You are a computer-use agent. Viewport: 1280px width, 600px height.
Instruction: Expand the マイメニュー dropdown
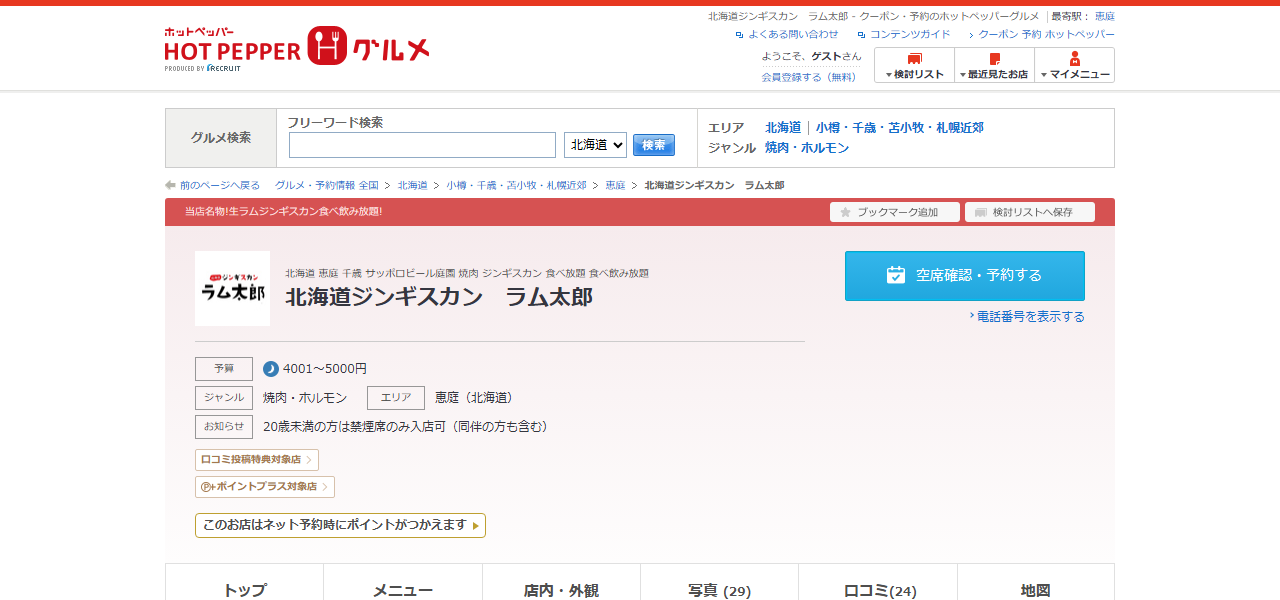tap(1074, 65)
